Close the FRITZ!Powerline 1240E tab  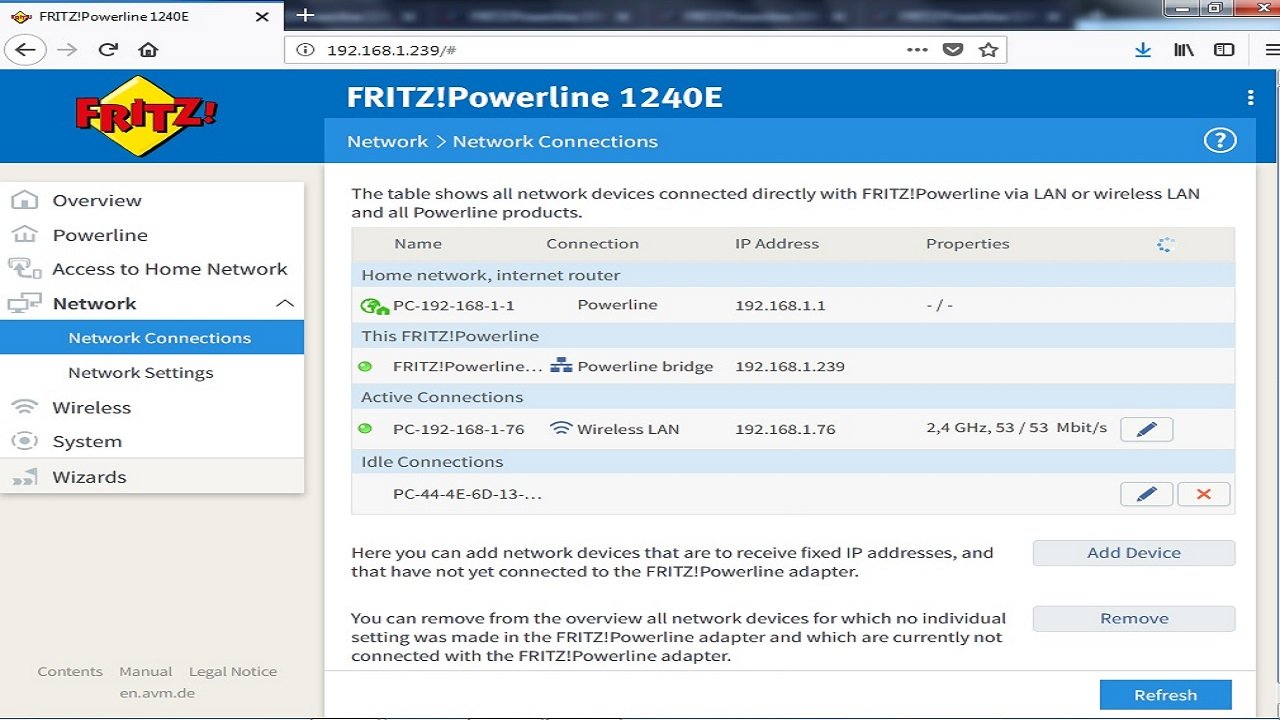point(262,17)
